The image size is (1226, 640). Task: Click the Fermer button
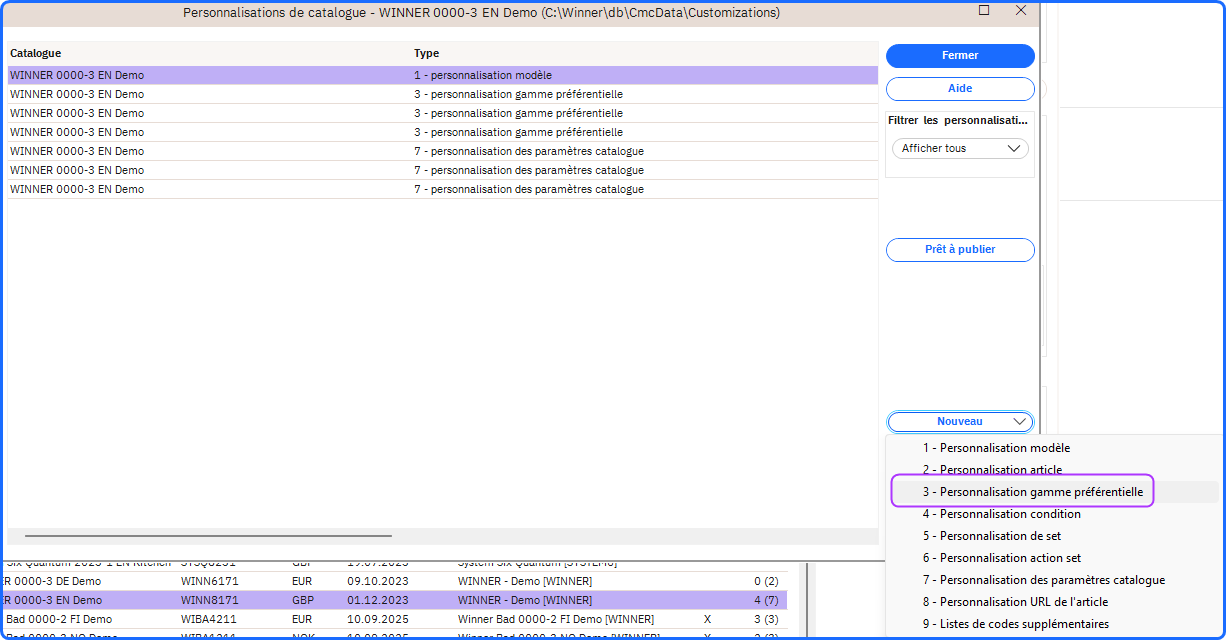960,56
